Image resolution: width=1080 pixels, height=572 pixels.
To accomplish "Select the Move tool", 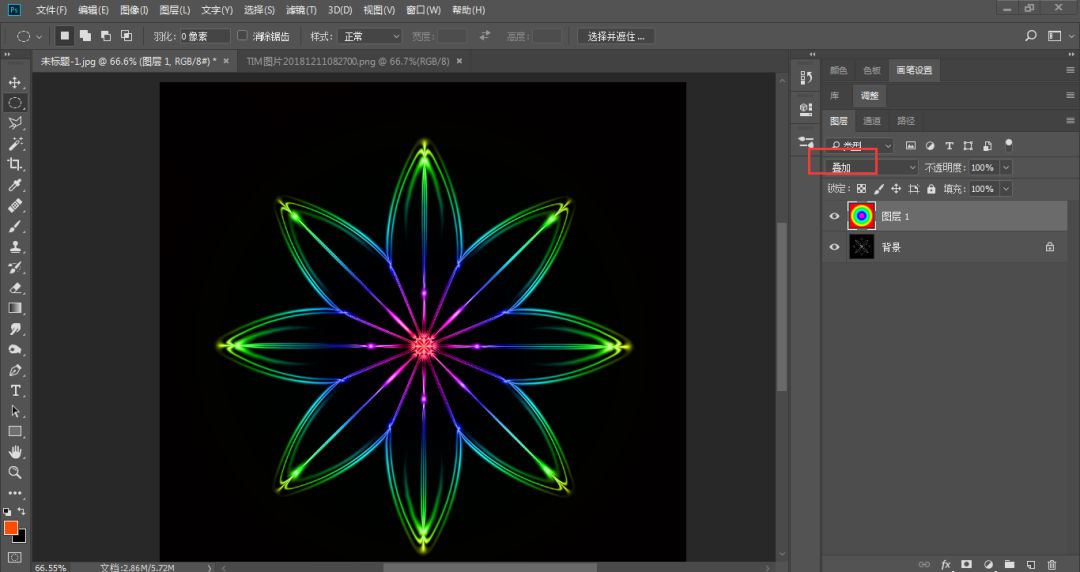I will pos(14,83).
